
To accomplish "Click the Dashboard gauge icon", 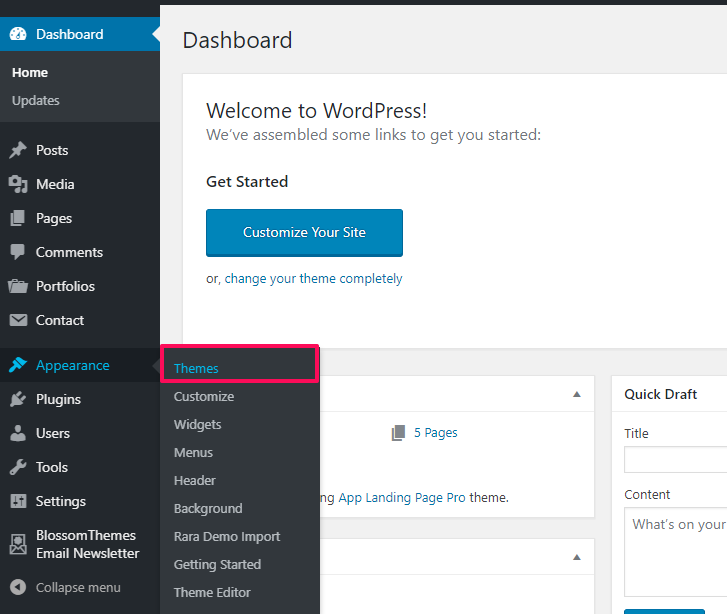I will [18, 34].
